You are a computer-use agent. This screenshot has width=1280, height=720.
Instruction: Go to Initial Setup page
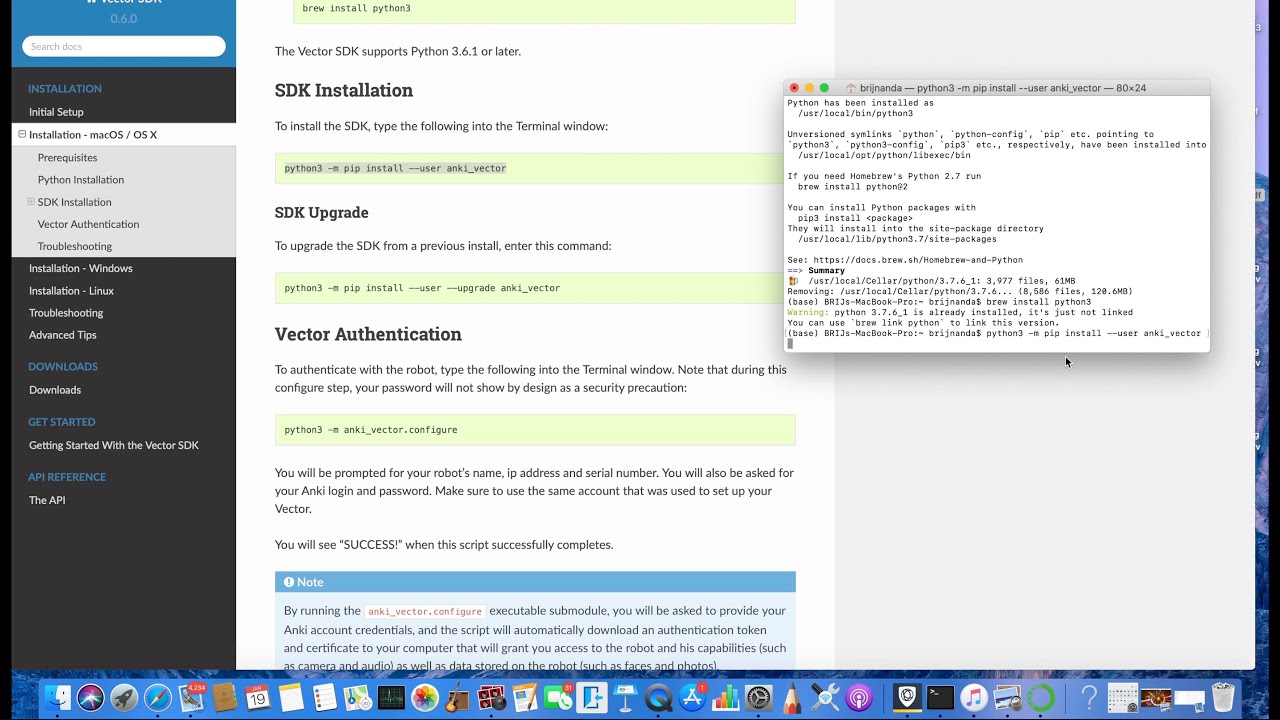click(56, 112)
